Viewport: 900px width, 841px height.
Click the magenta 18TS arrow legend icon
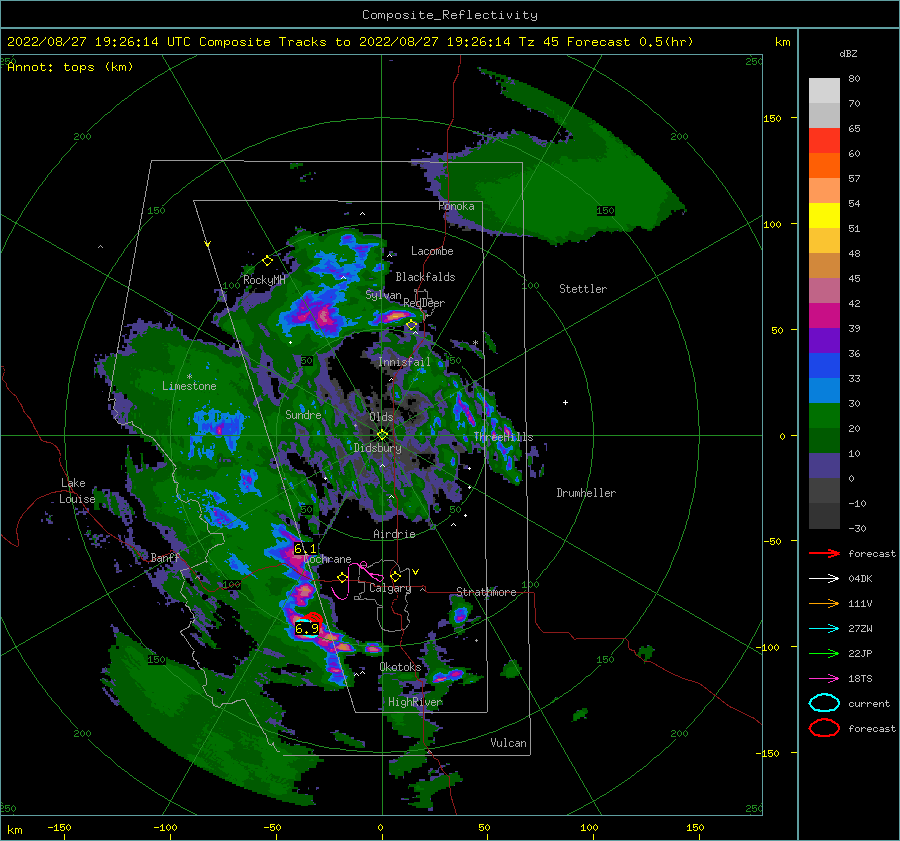824,679
